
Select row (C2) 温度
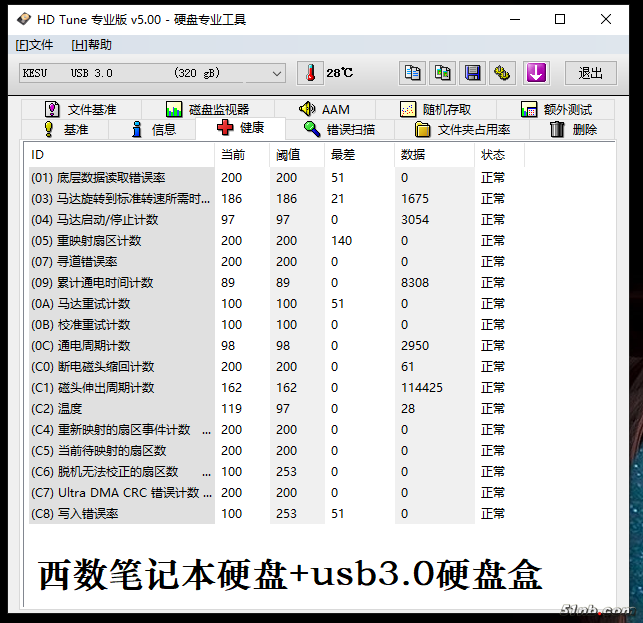[x=277, y=408]
